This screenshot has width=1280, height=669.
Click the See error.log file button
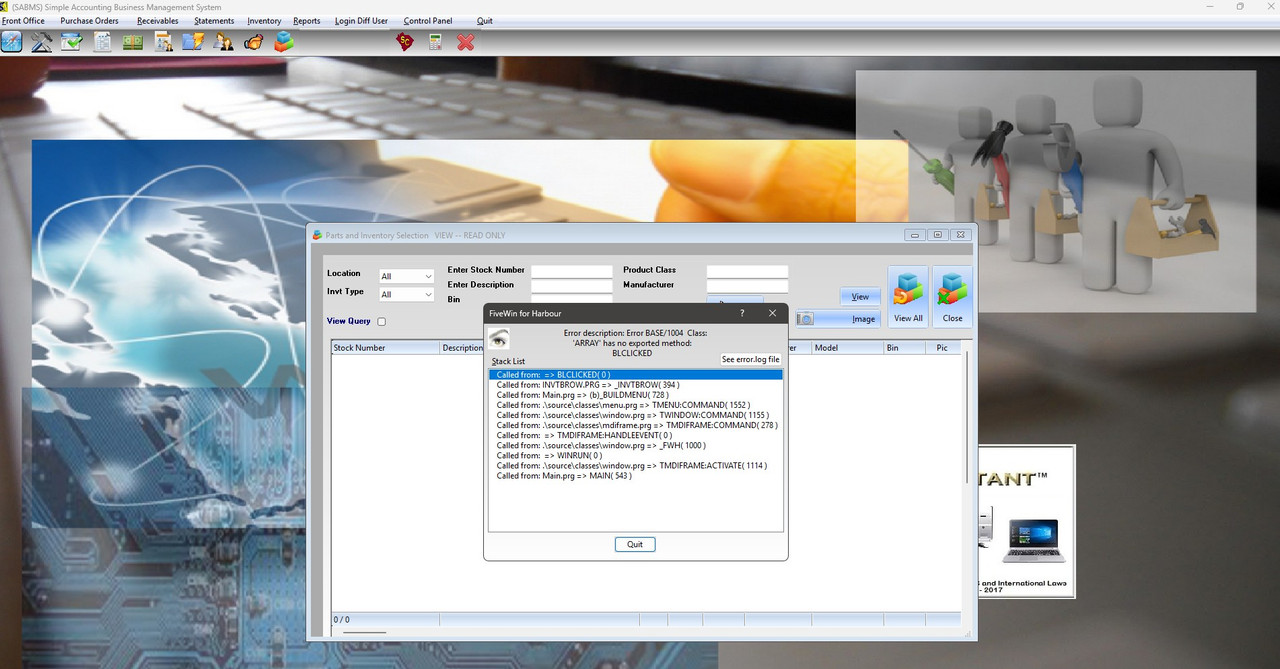[751, 359]
